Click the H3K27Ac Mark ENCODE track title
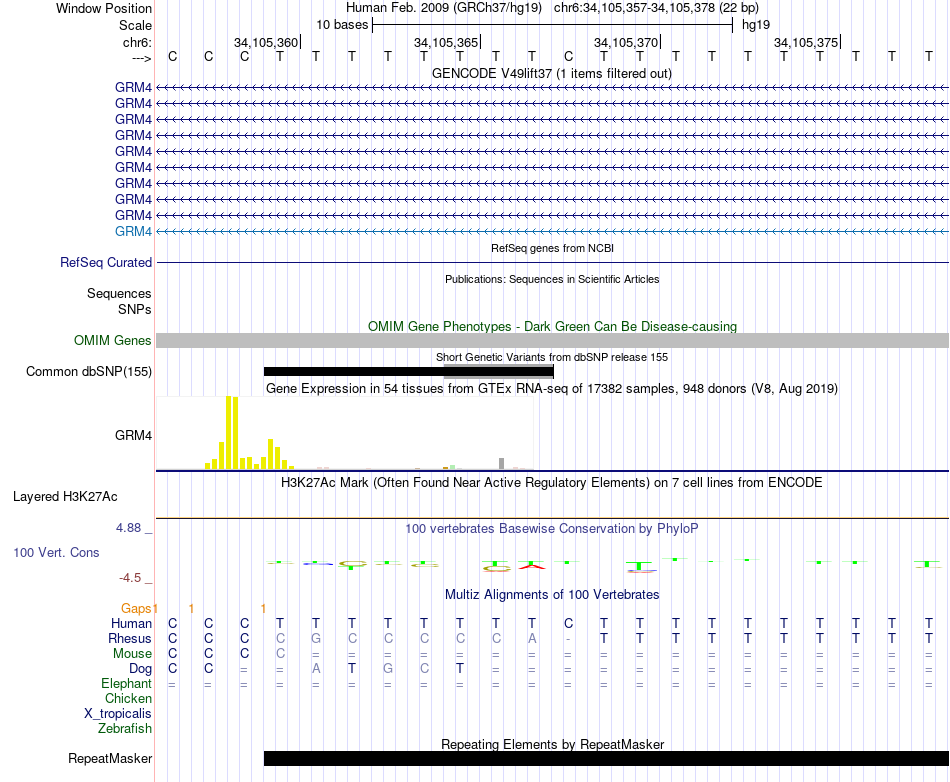The image size is (950, 782). (552, 483)
